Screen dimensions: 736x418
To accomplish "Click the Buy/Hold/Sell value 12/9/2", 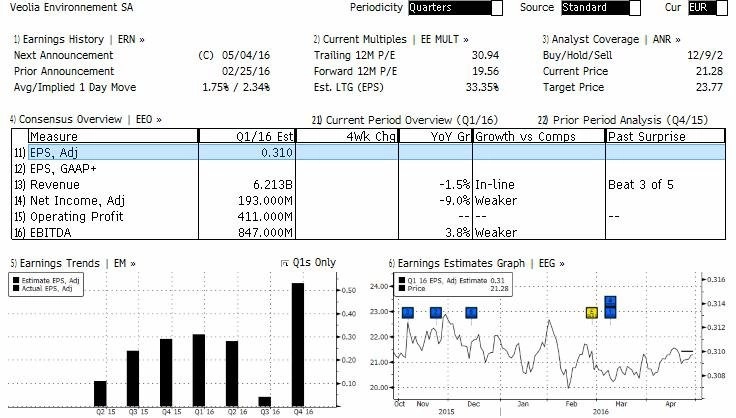I will 705,55.
